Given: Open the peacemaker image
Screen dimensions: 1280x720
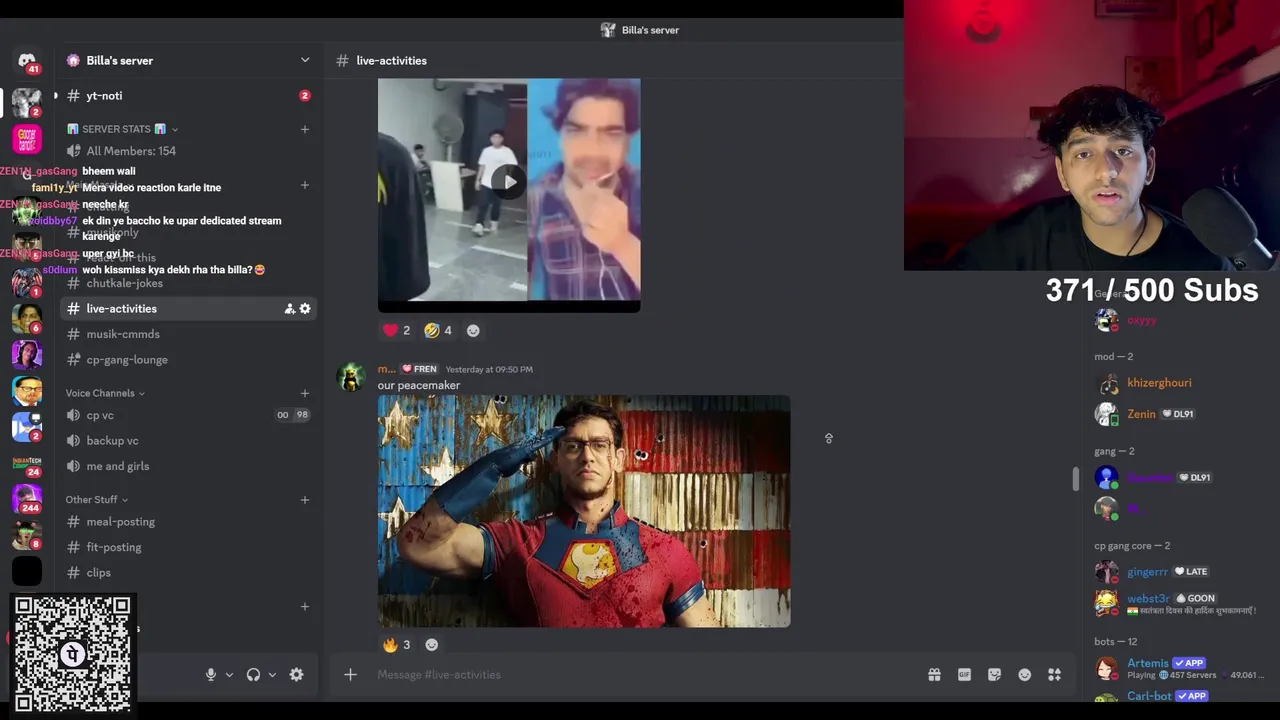Looking at the screenshot, I should pyautogui.click(x=584, y=511).
